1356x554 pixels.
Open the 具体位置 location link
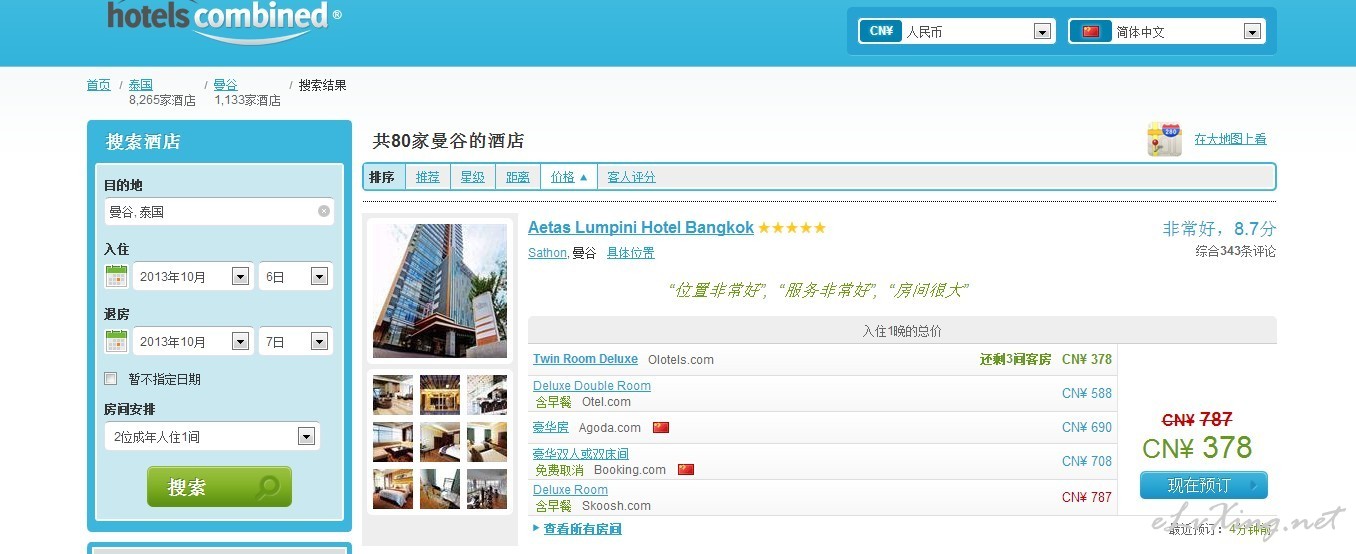(x=631, y=253)
